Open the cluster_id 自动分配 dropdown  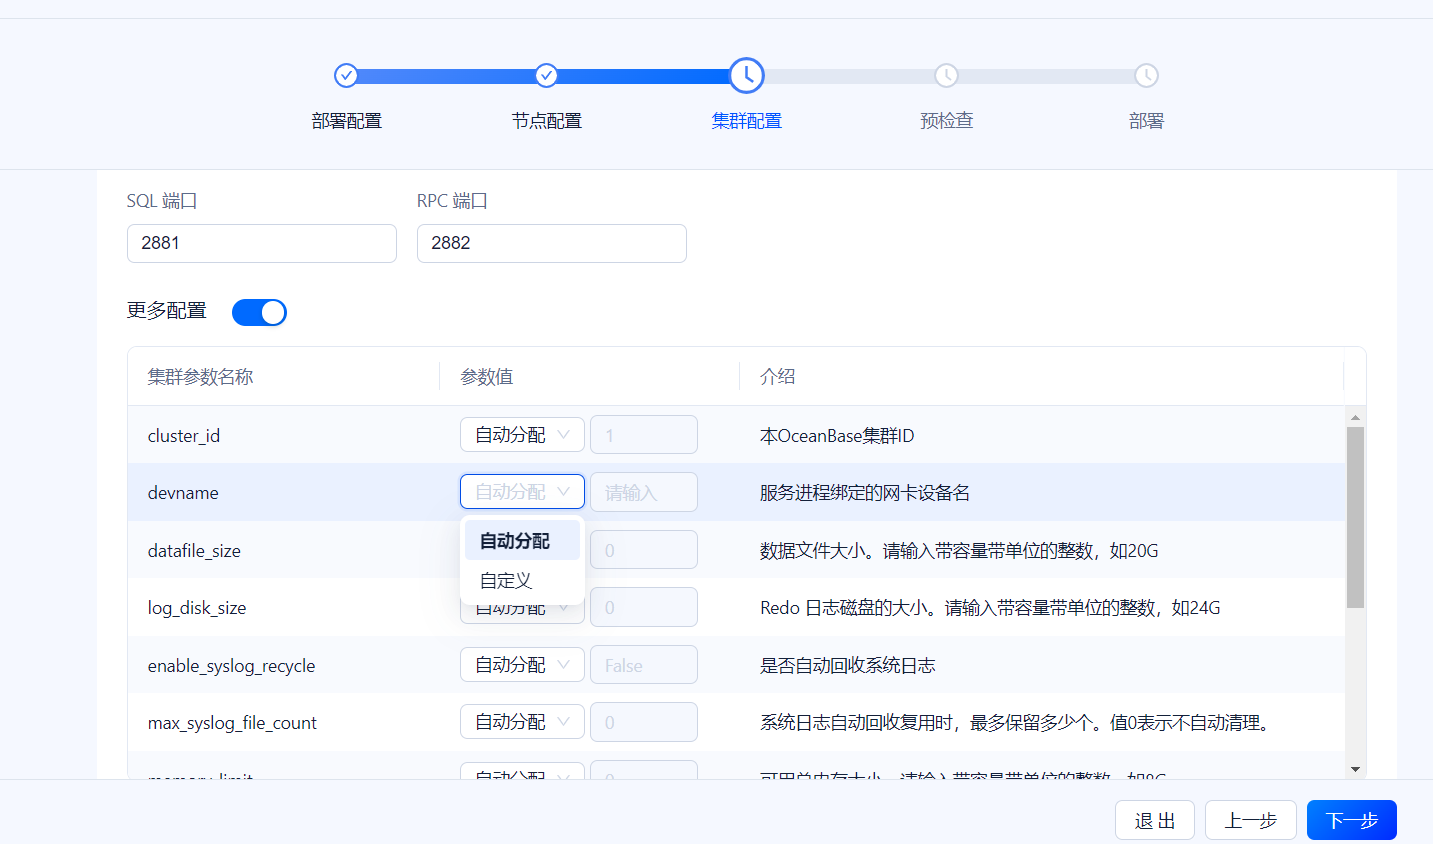click(x=522, y=435)
